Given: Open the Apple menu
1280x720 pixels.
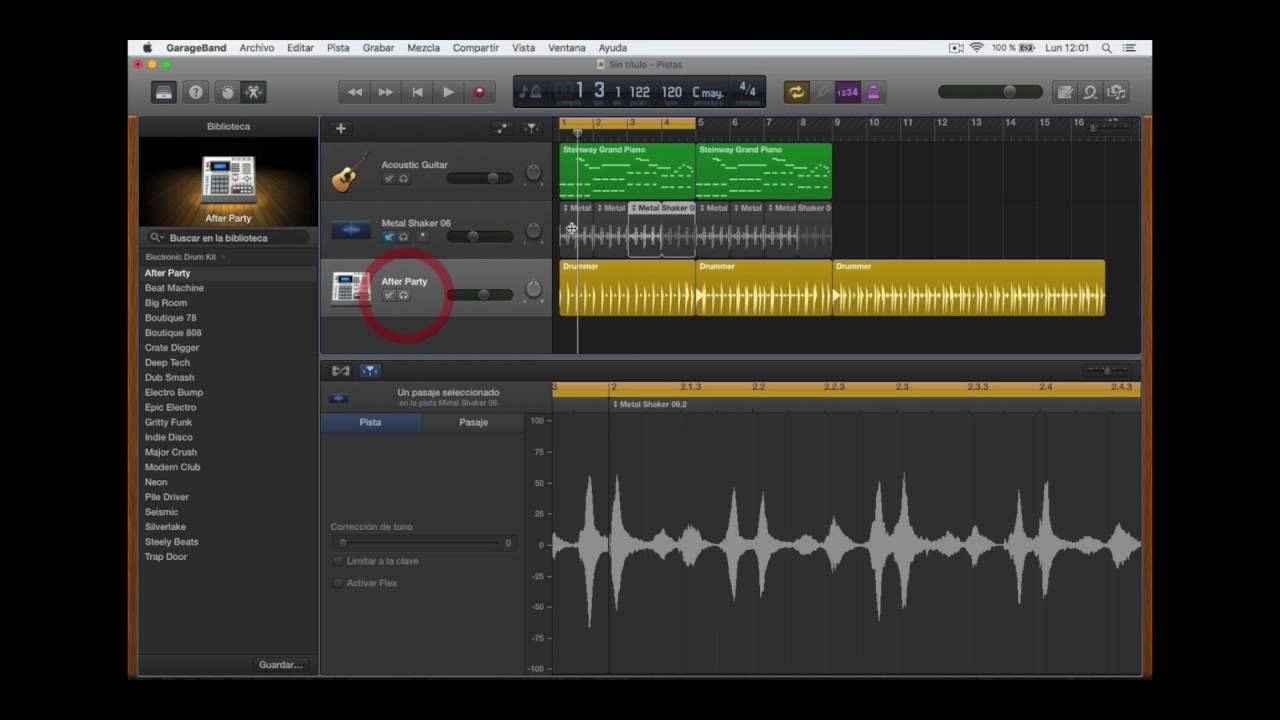Looking at the screenshot, I should tap(147, 47).
